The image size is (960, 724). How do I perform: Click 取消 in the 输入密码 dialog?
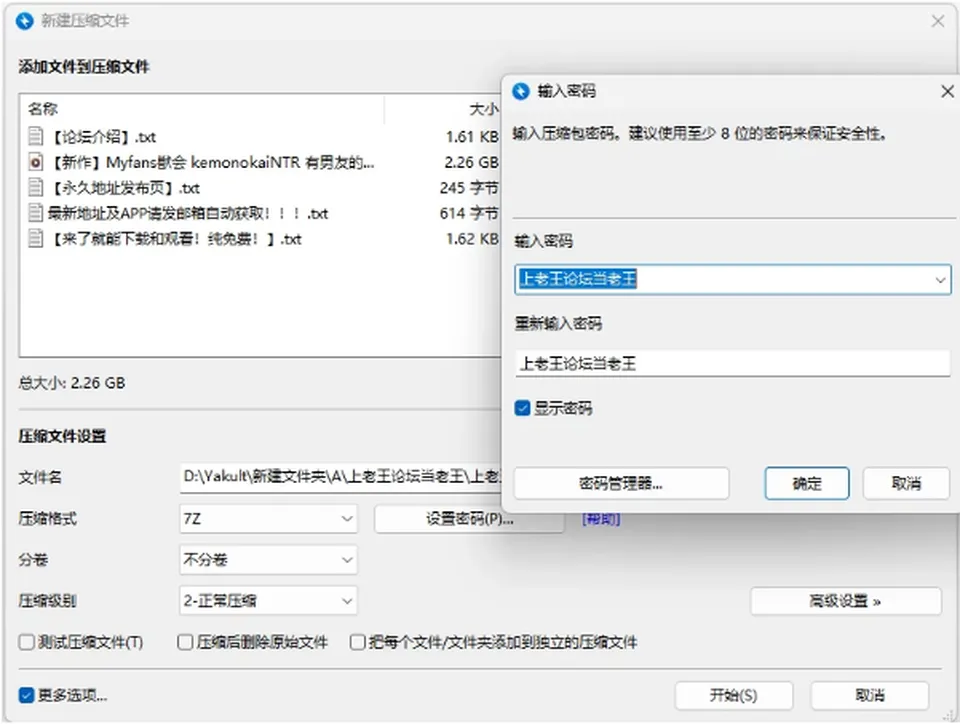906,483
